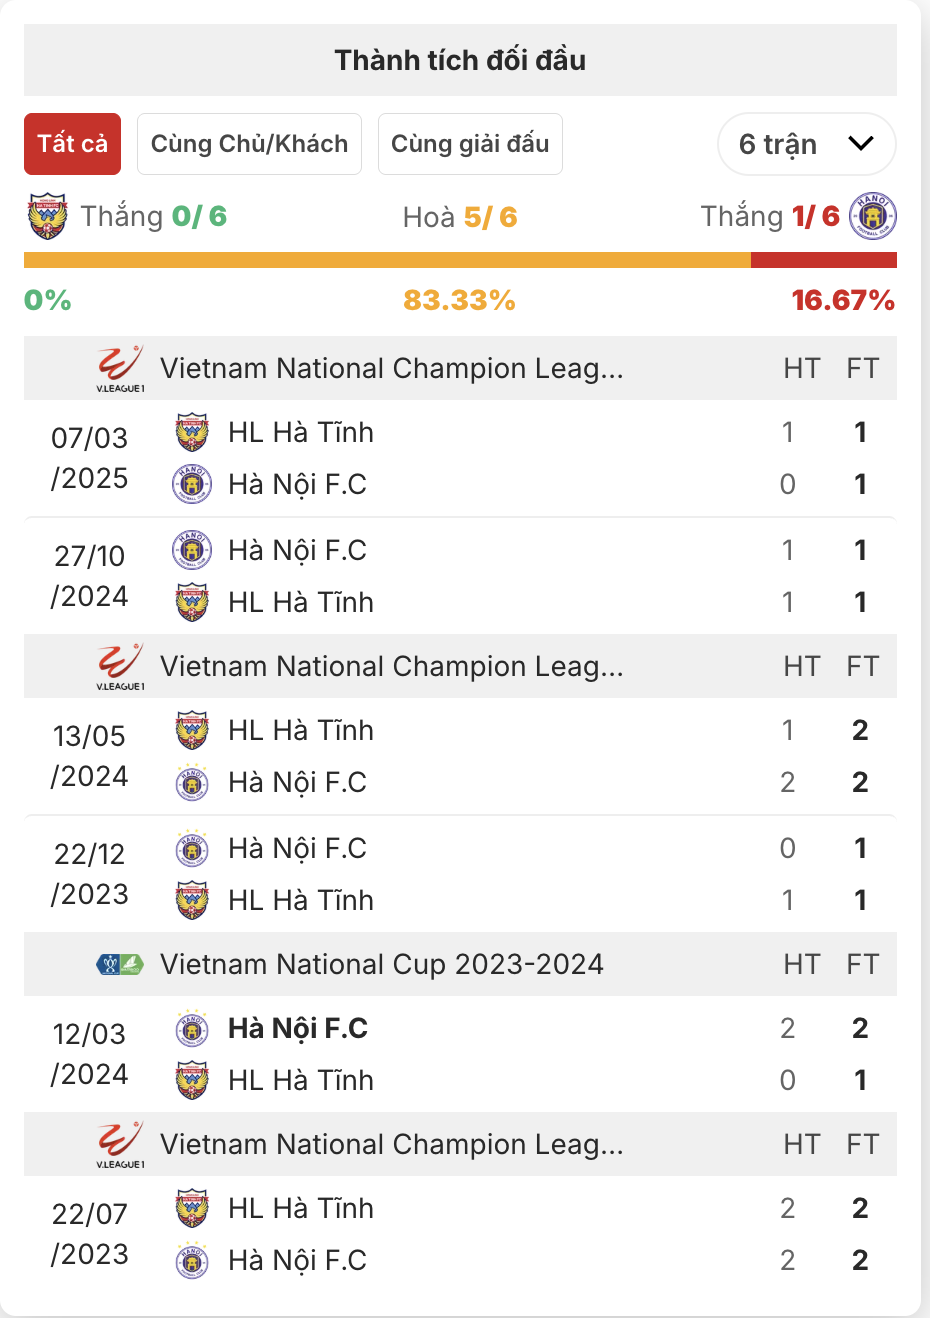Click HL Hà Tĩnh crest in 22/07/2023 match
The width and height of the screenshot is (930, 1318).
[192, 1208]
